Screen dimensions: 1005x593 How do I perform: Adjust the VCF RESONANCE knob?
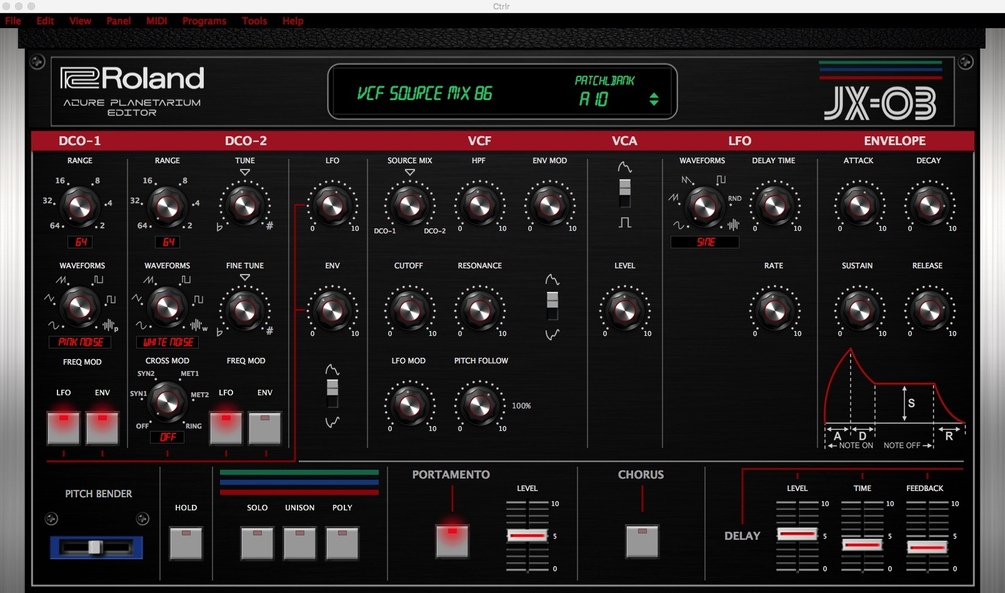(x=480, y=313)
